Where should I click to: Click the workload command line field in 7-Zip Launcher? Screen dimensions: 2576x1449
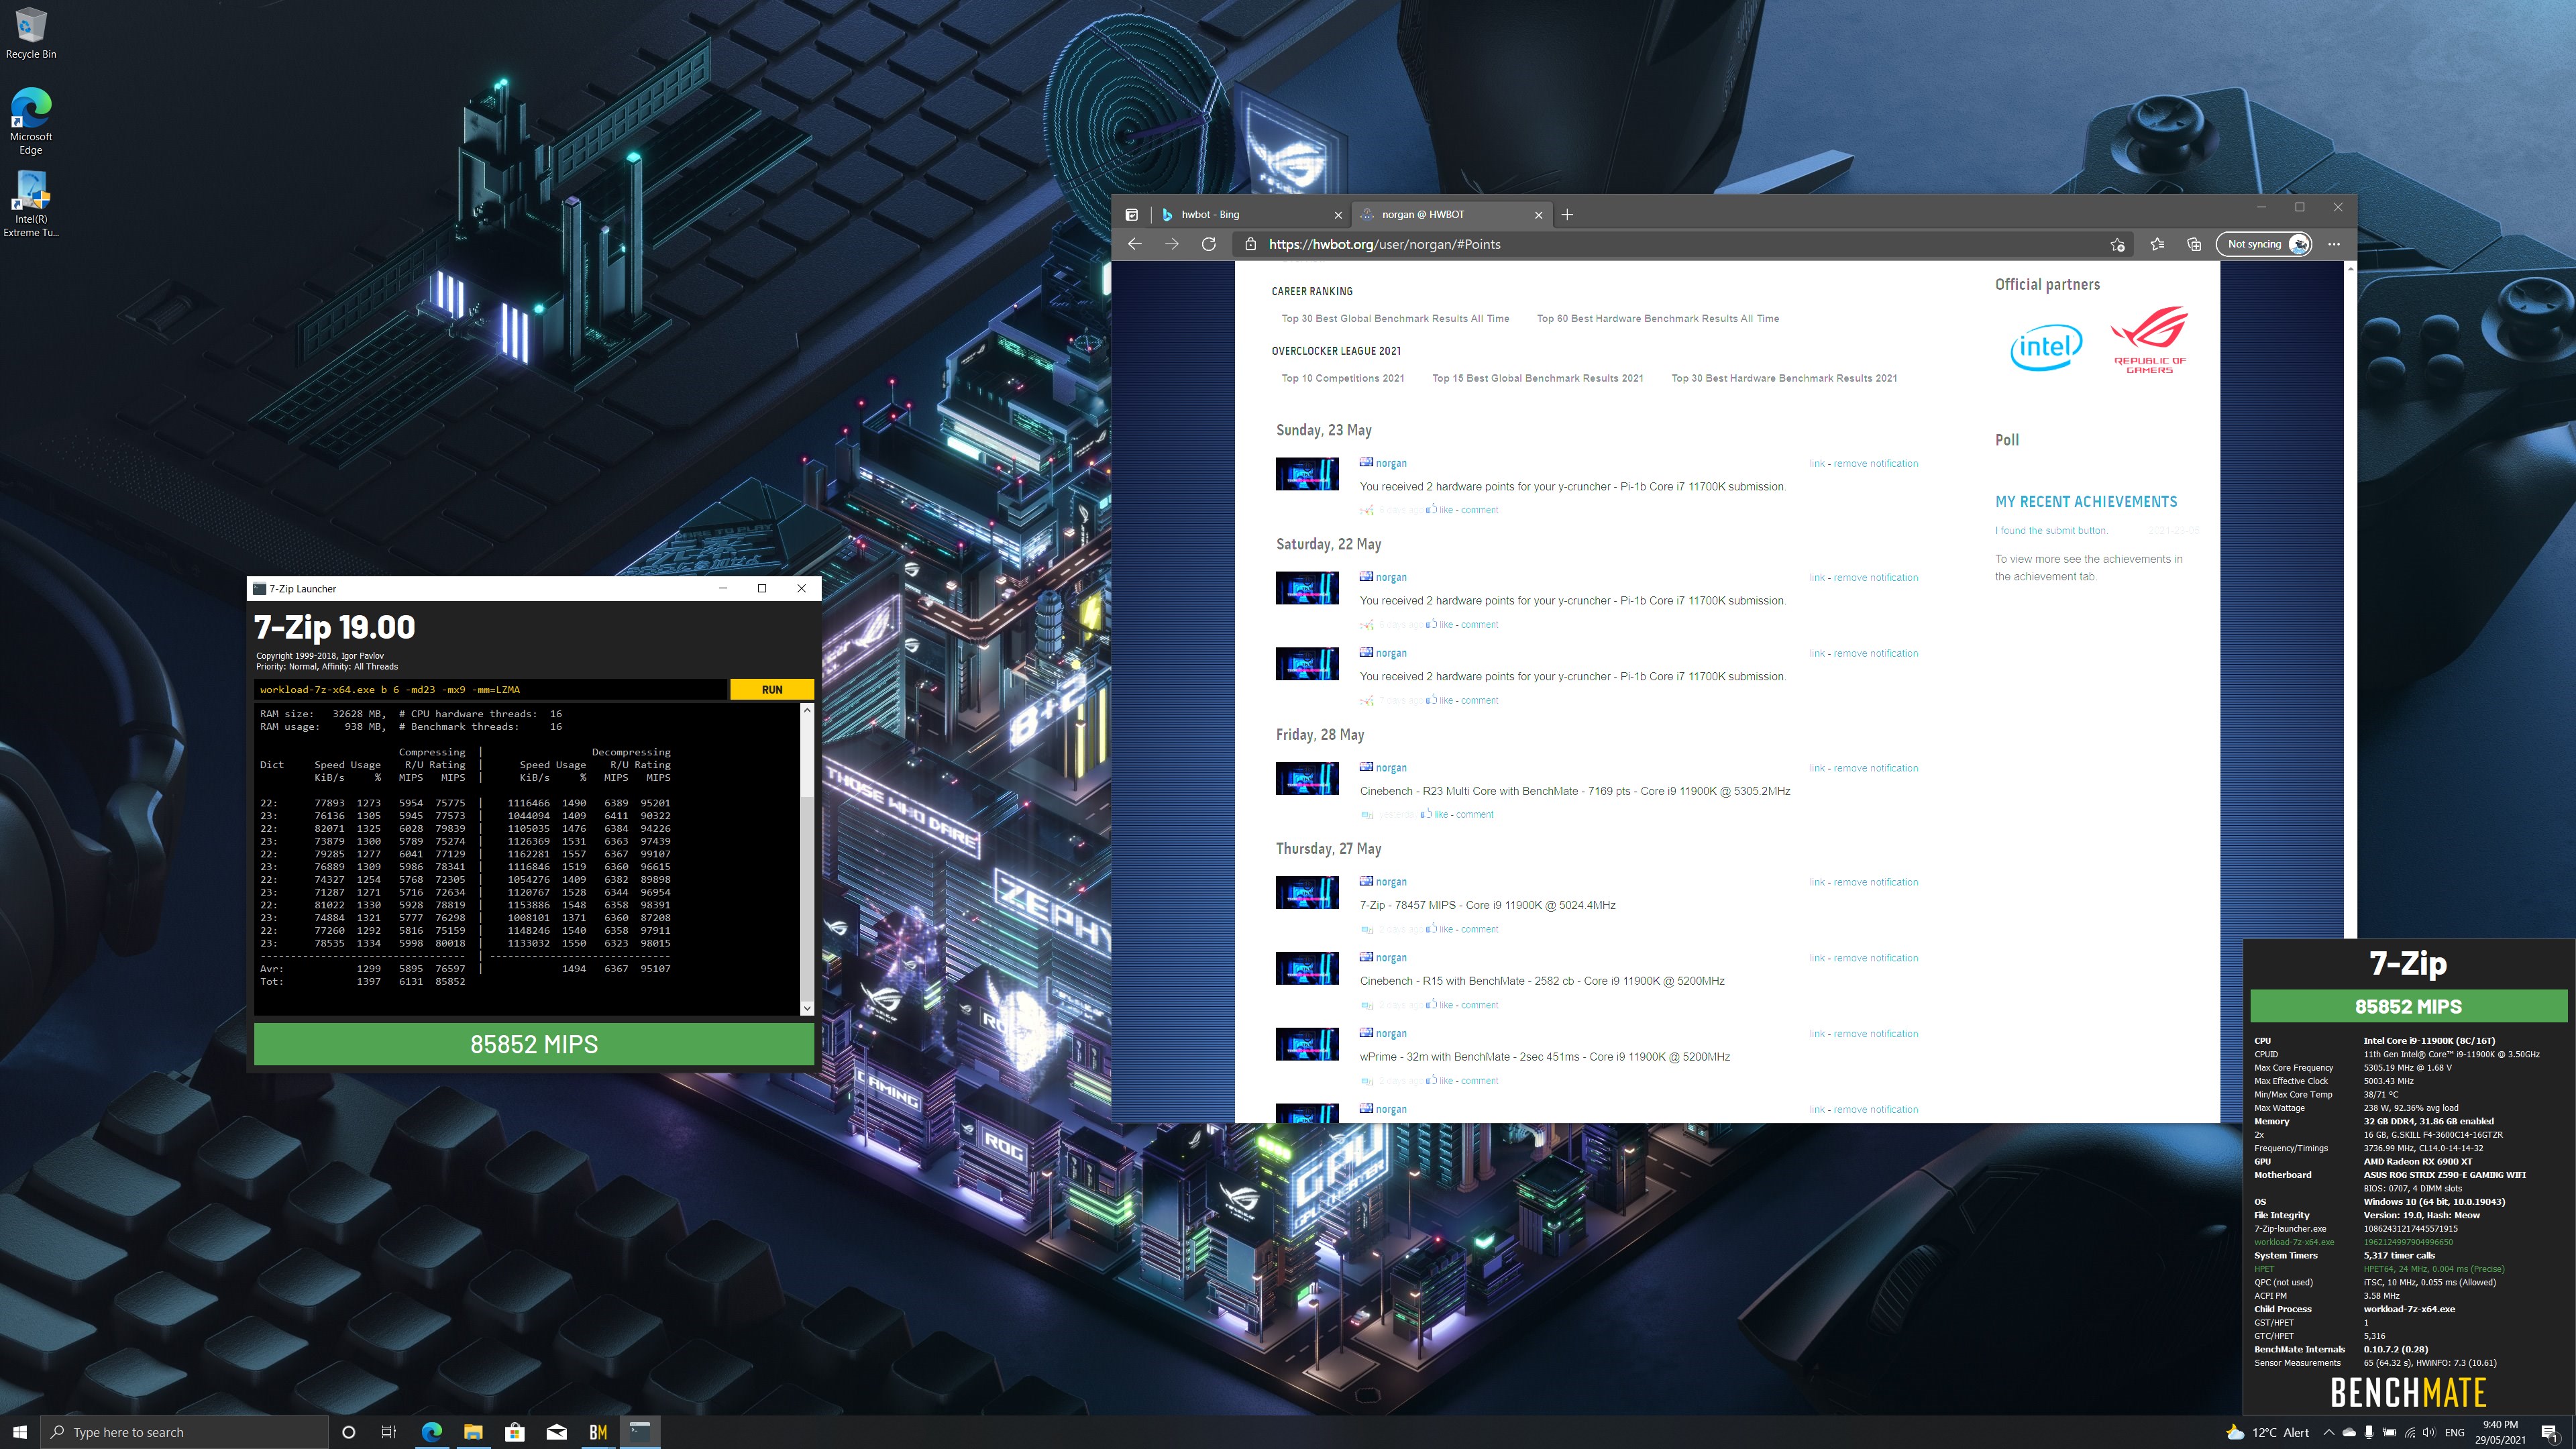click(490, 689)
